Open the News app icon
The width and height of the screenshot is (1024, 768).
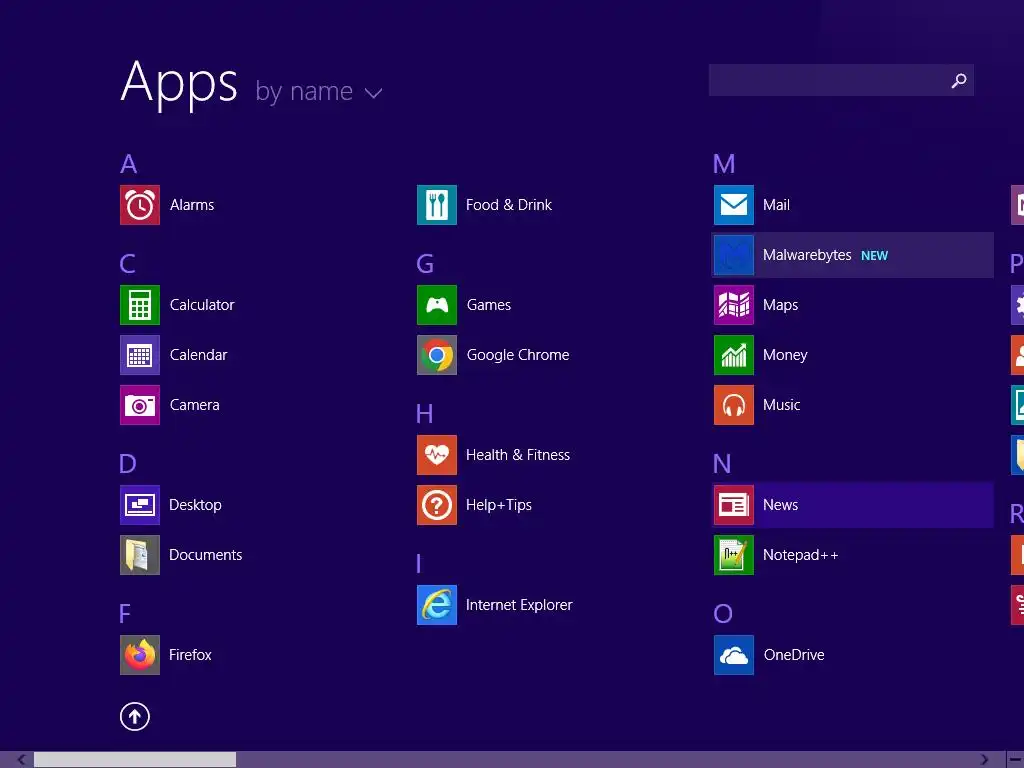[734, 505]
